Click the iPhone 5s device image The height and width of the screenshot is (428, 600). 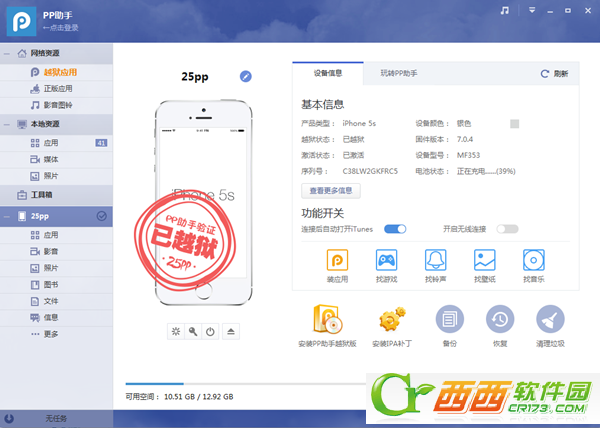tap(204, 203)
